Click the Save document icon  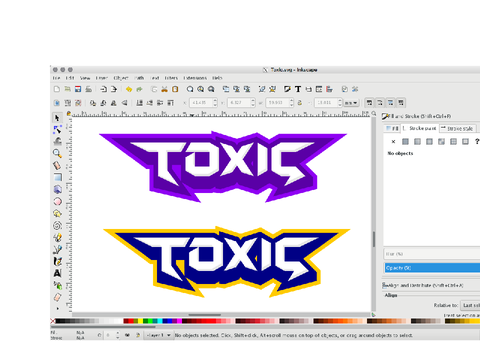point(78,89)
